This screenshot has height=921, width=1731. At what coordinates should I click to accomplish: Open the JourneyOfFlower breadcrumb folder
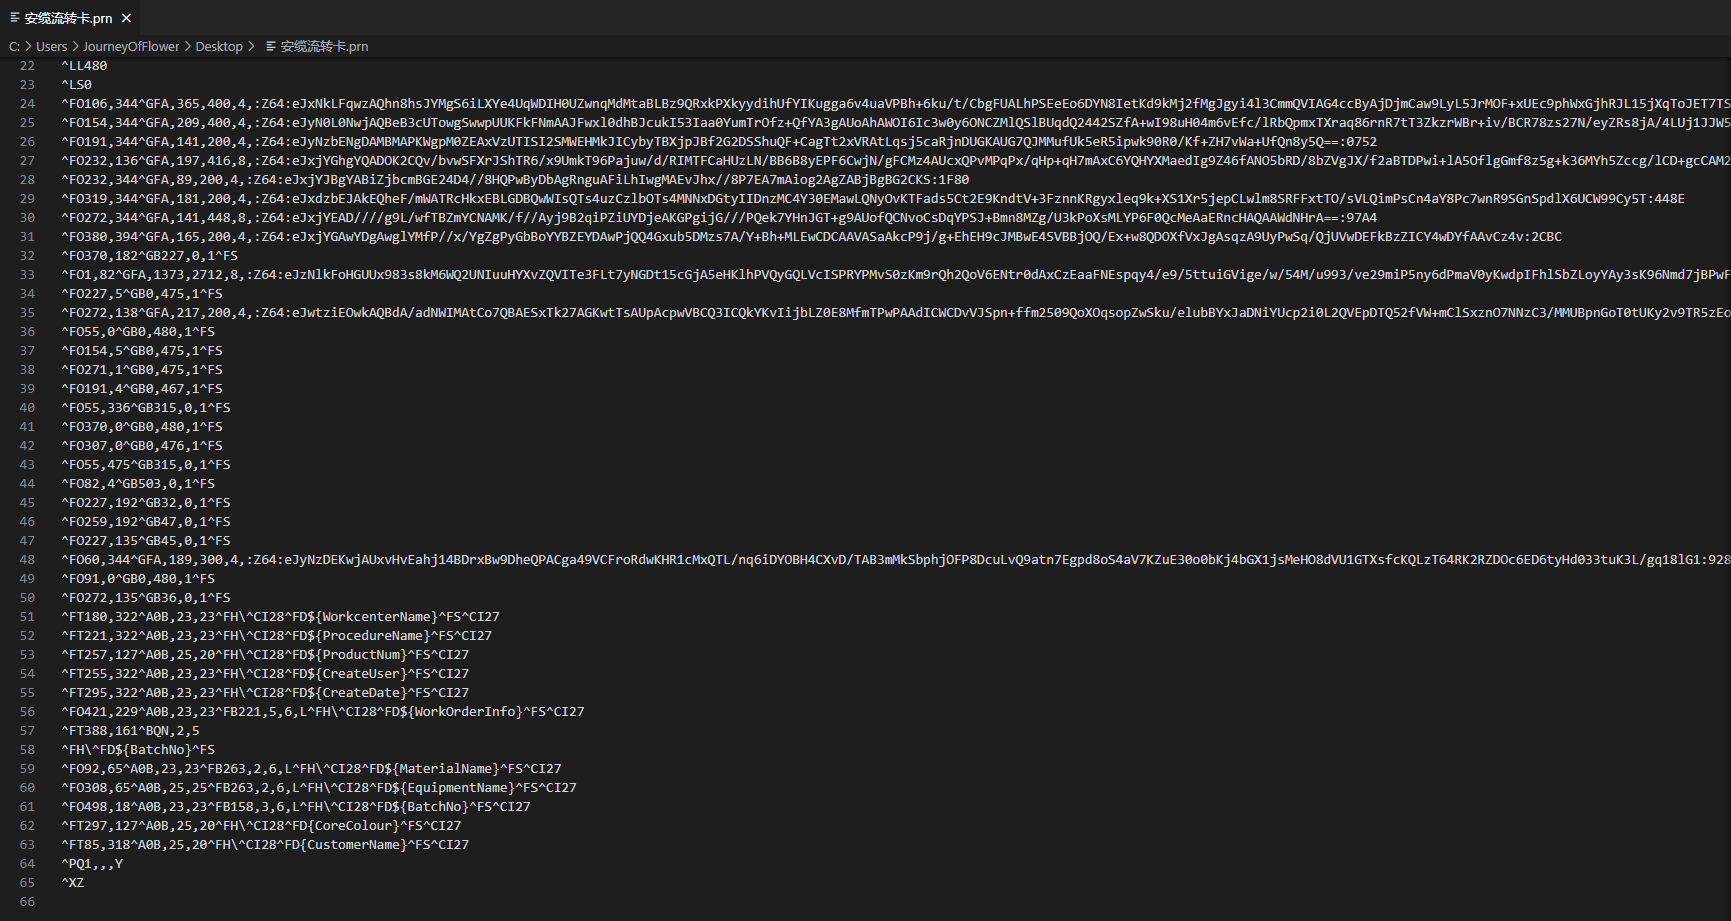click(131, 46)
